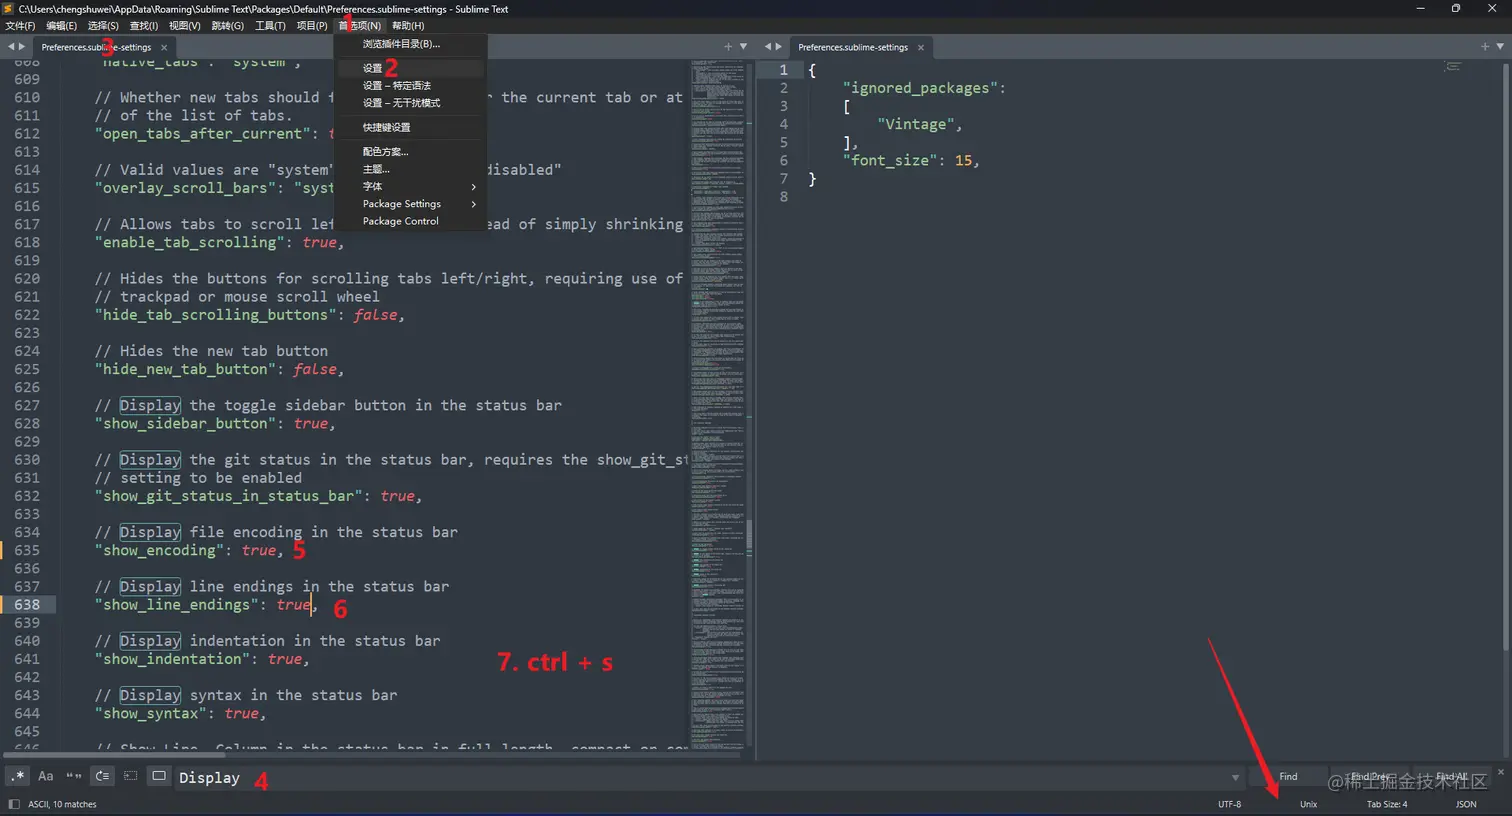The image size is (1512, 816).
Task: Open the 跳转(G) menu
Action: pos(228,26)
